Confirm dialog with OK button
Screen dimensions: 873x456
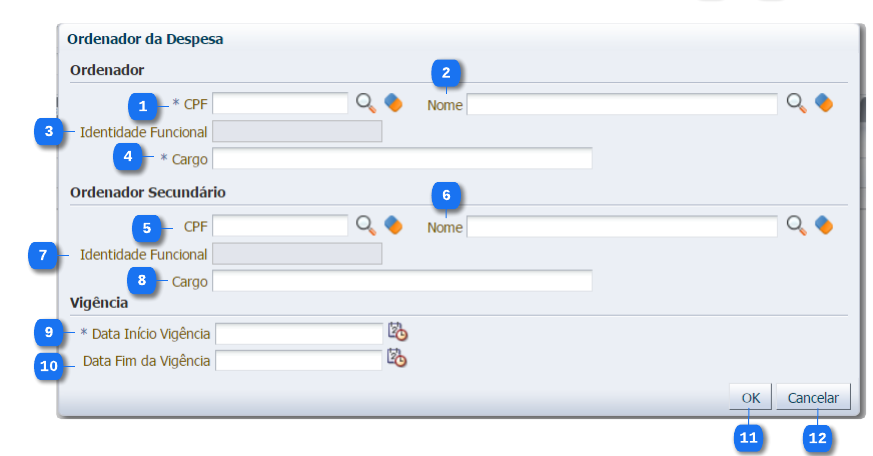pos(750,398)
